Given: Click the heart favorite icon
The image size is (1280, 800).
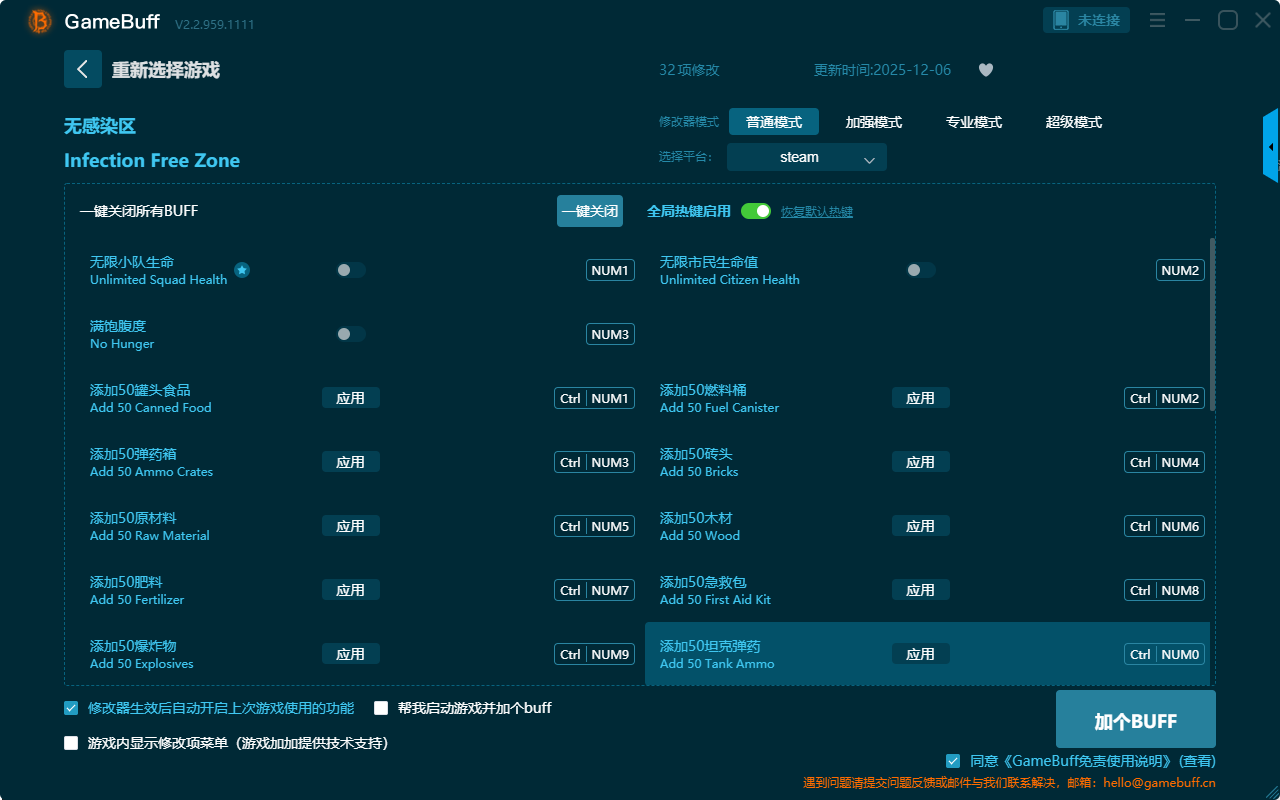Looking at the screenshot, I should click(x=985, y=70).
